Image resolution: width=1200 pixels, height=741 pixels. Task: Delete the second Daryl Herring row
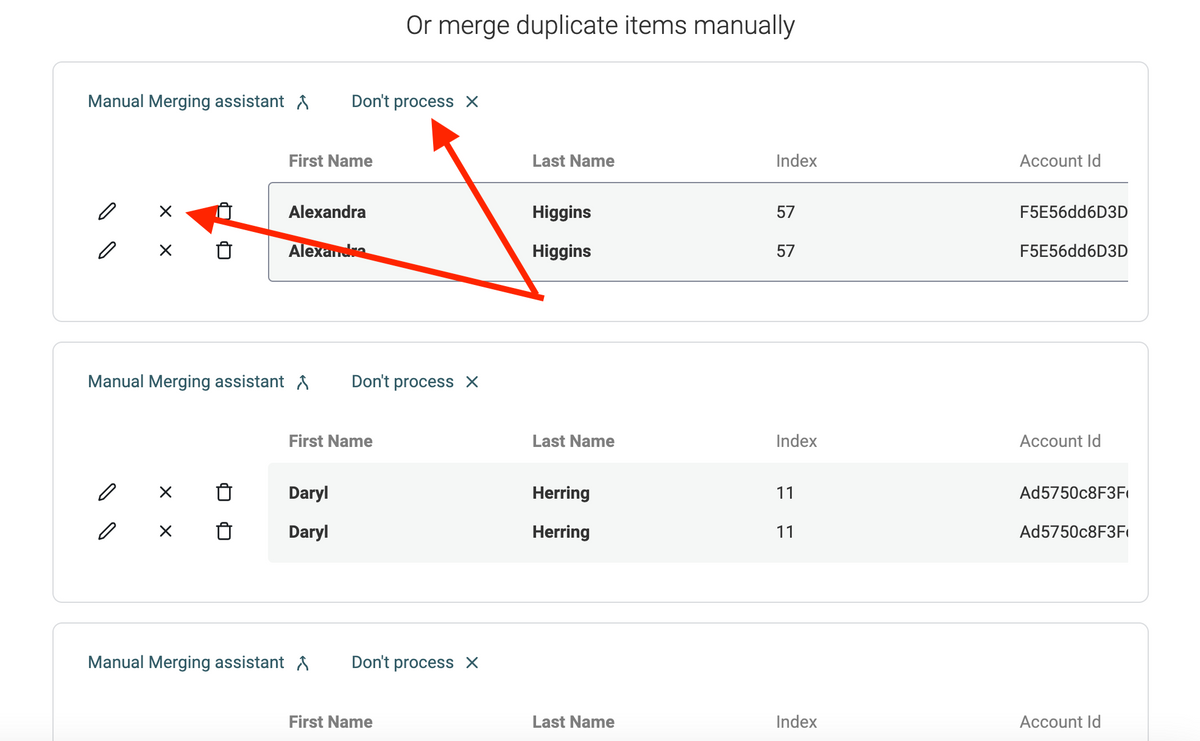coord(224,531)
